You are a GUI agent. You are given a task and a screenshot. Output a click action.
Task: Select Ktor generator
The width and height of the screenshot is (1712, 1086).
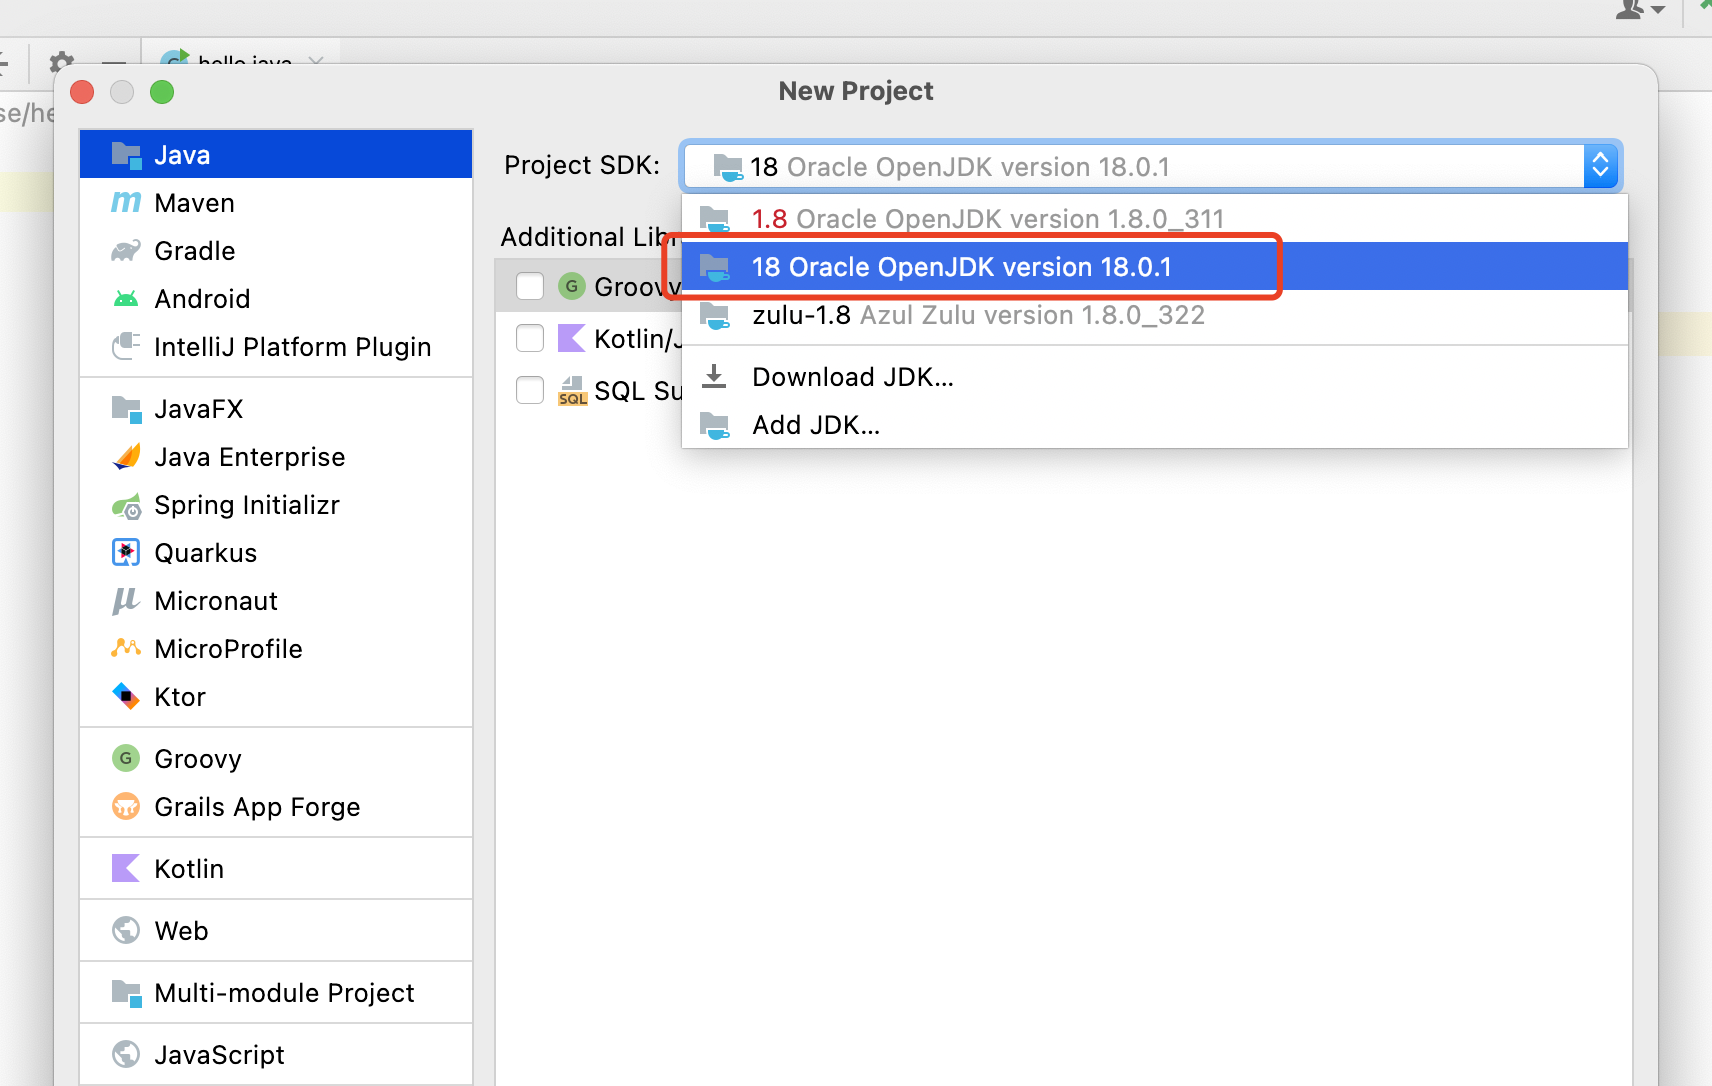(276, 697)
